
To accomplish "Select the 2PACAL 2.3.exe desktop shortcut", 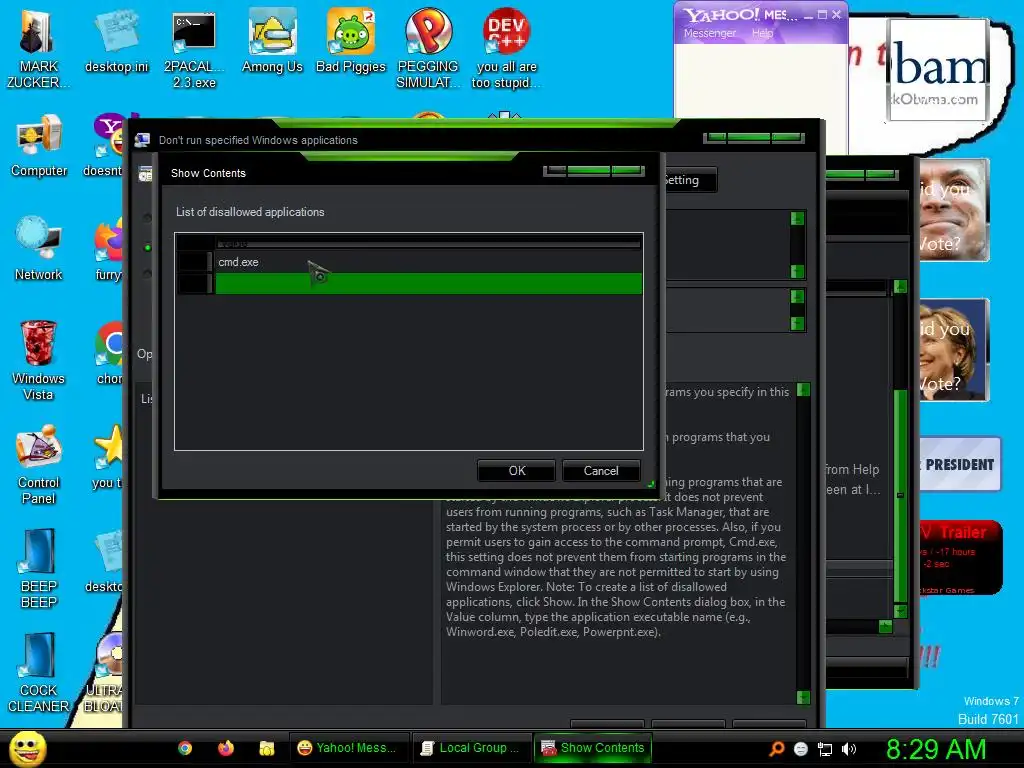I will [194, 49].
